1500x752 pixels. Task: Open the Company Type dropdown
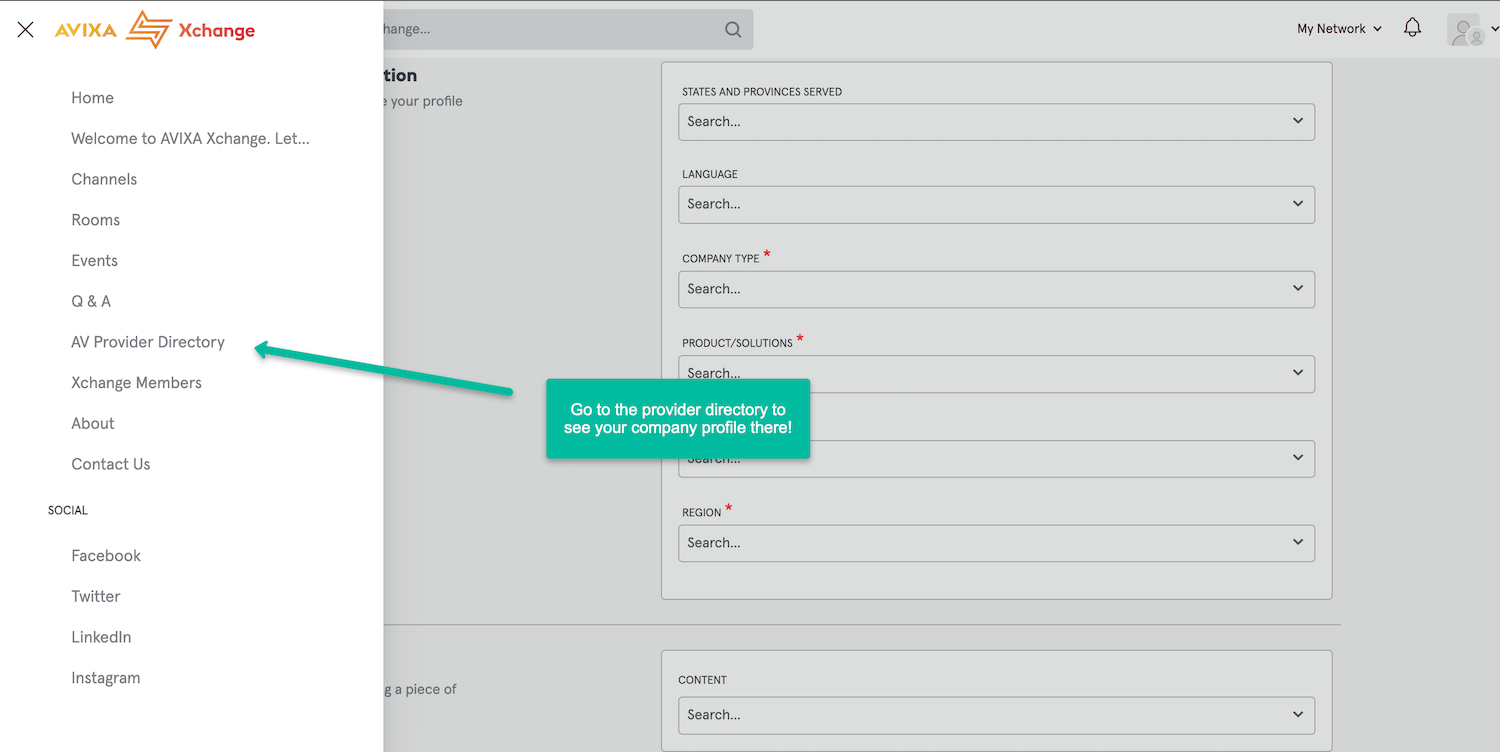pos(996,289)
